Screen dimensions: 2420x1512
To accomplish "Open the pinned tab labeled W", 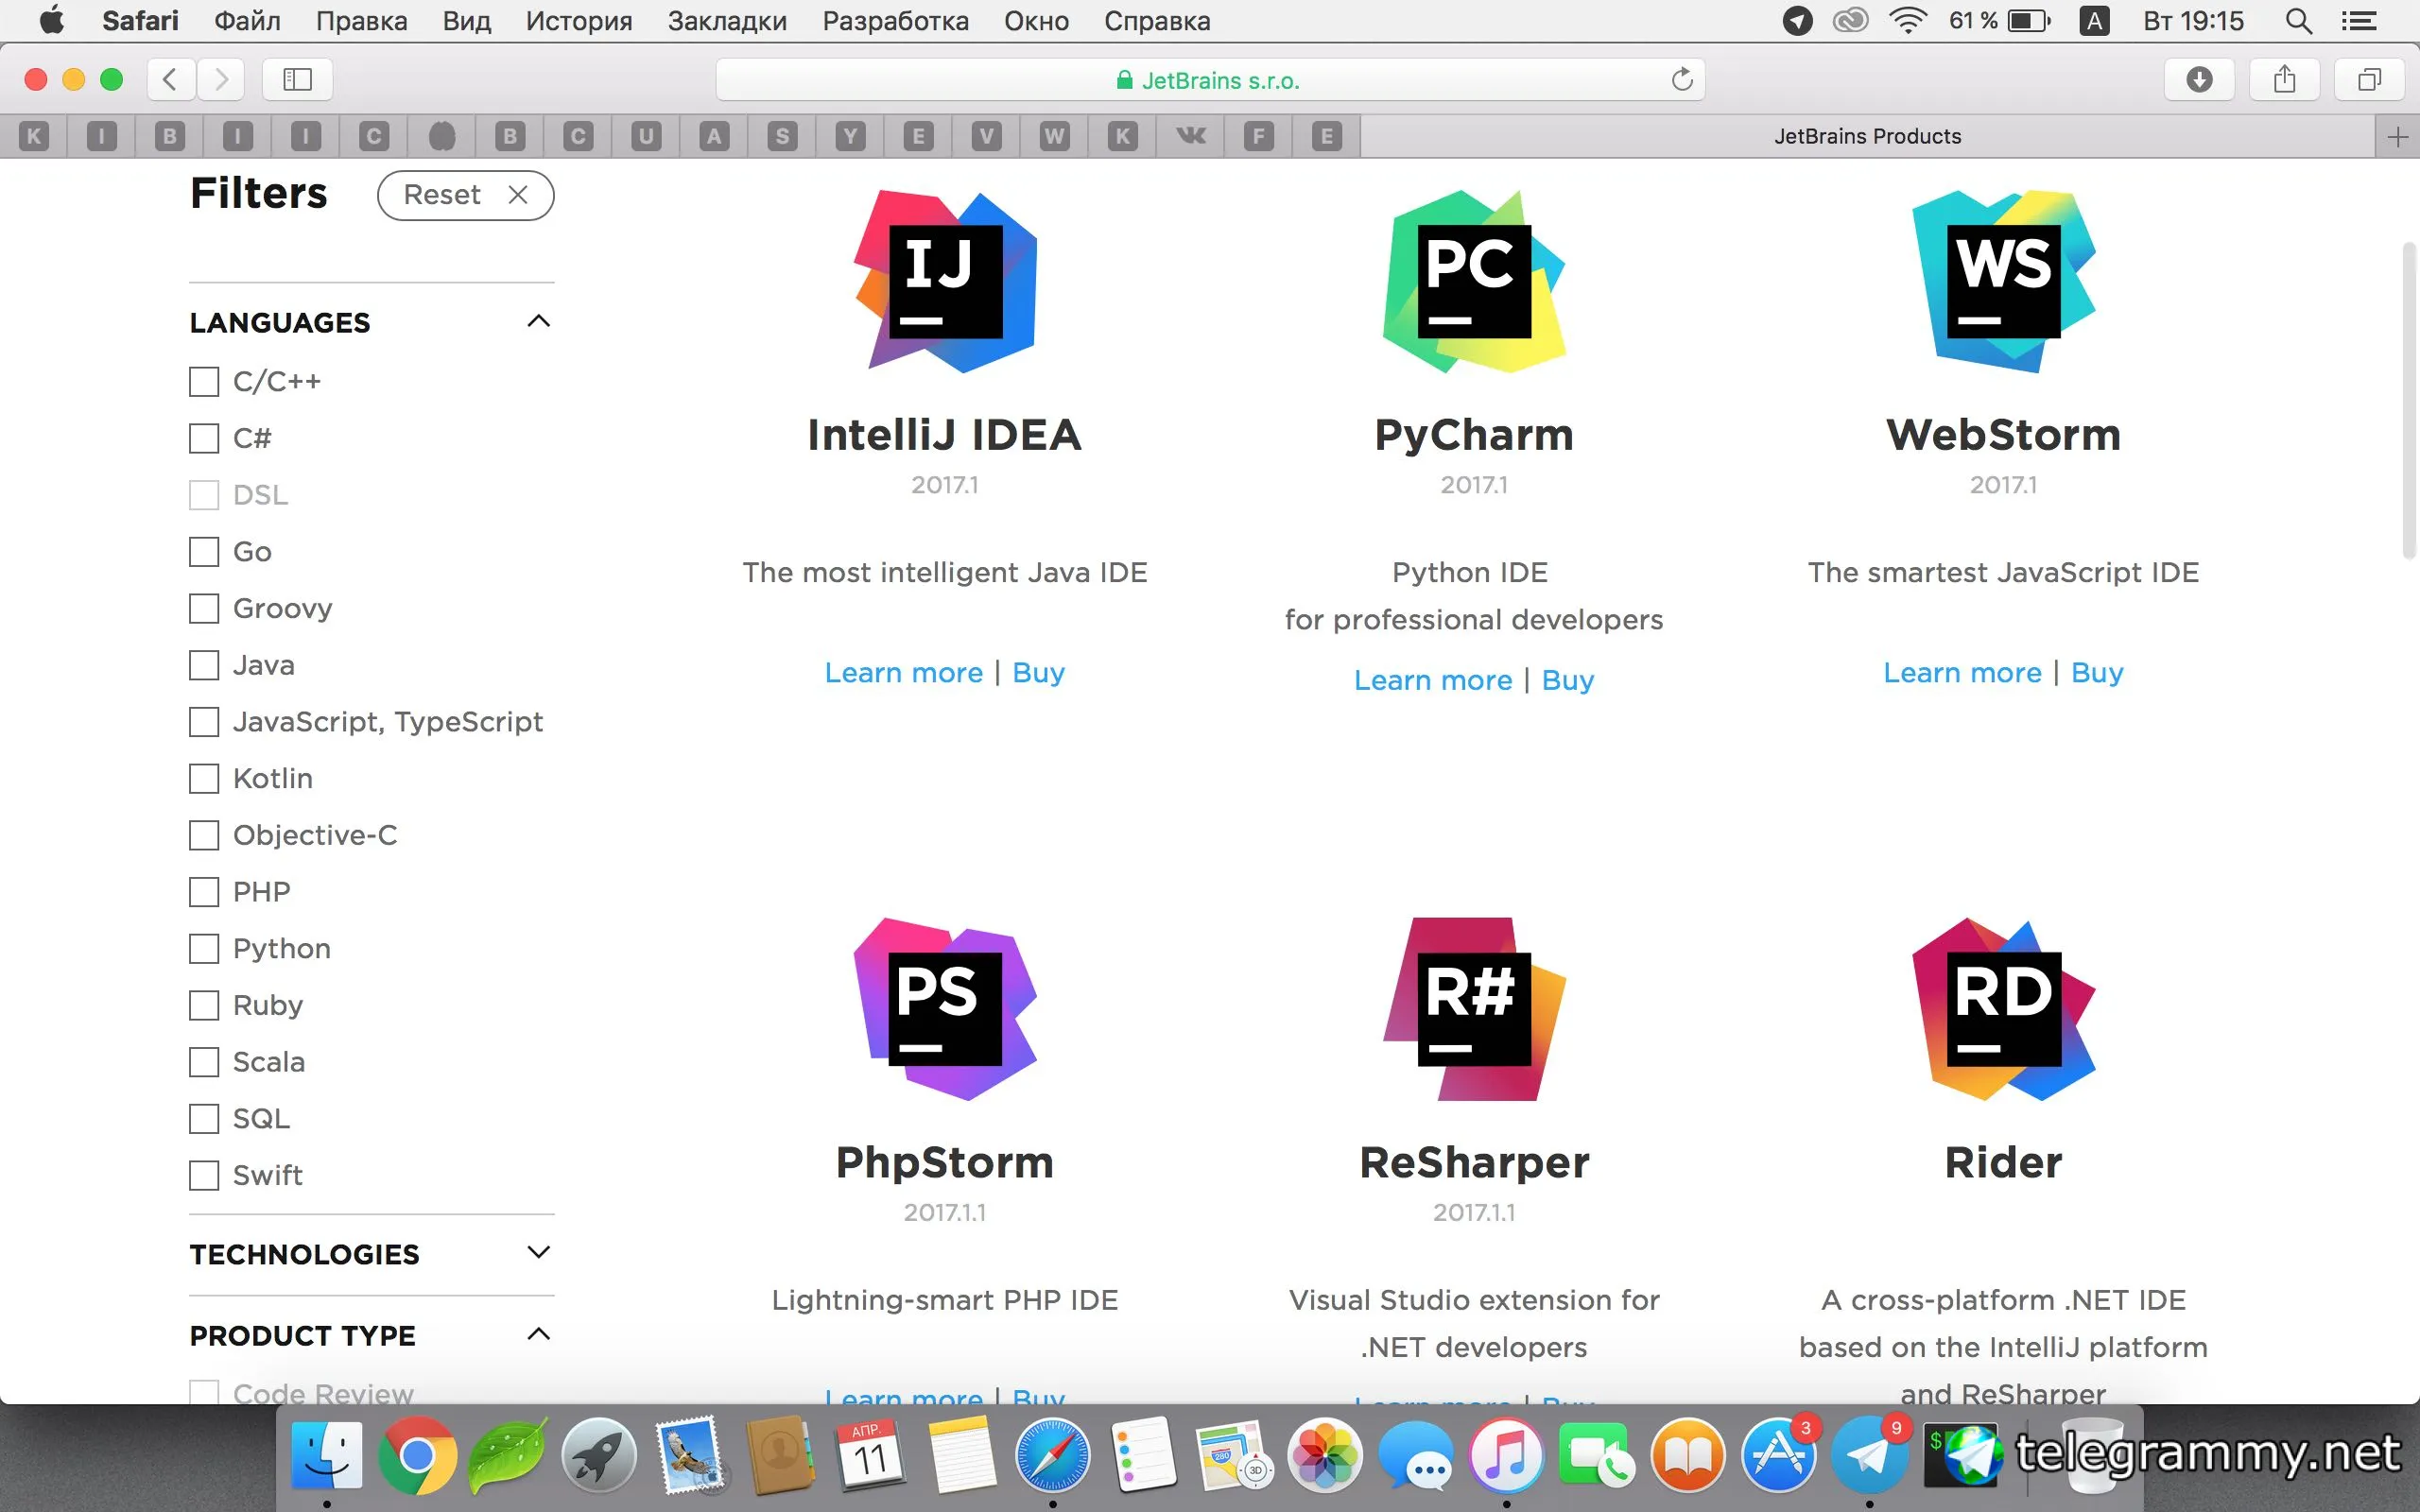I will (1054, 136).
